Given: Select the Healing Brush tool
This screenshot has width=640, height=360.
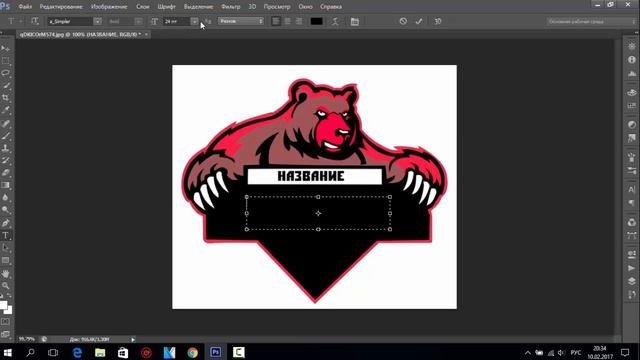Looking at the screenshot, I should click(6, 124).
